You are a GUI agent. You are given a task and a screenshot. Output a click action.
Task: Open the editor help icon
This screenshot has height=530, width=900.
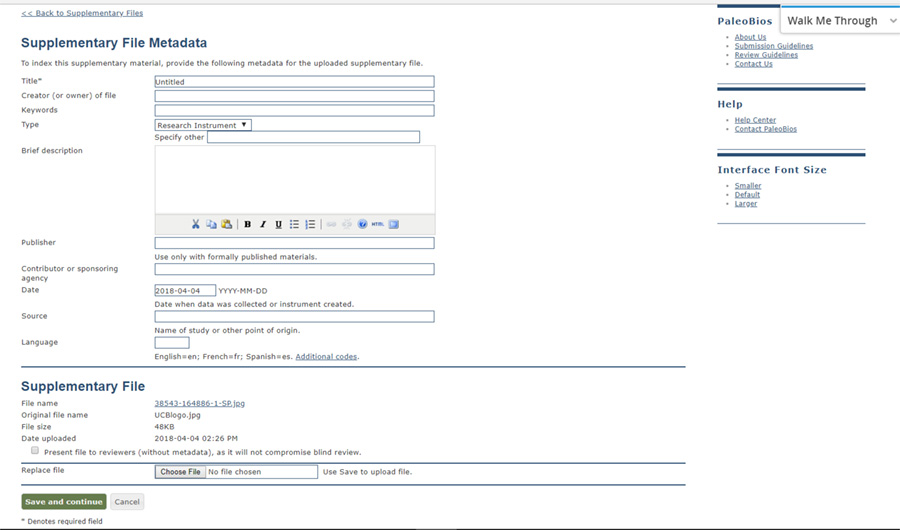pos(362,224)
